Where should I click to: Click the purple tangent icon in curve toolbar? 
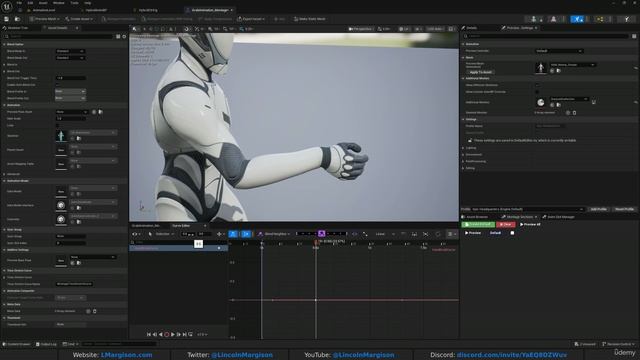pos(322,233)
